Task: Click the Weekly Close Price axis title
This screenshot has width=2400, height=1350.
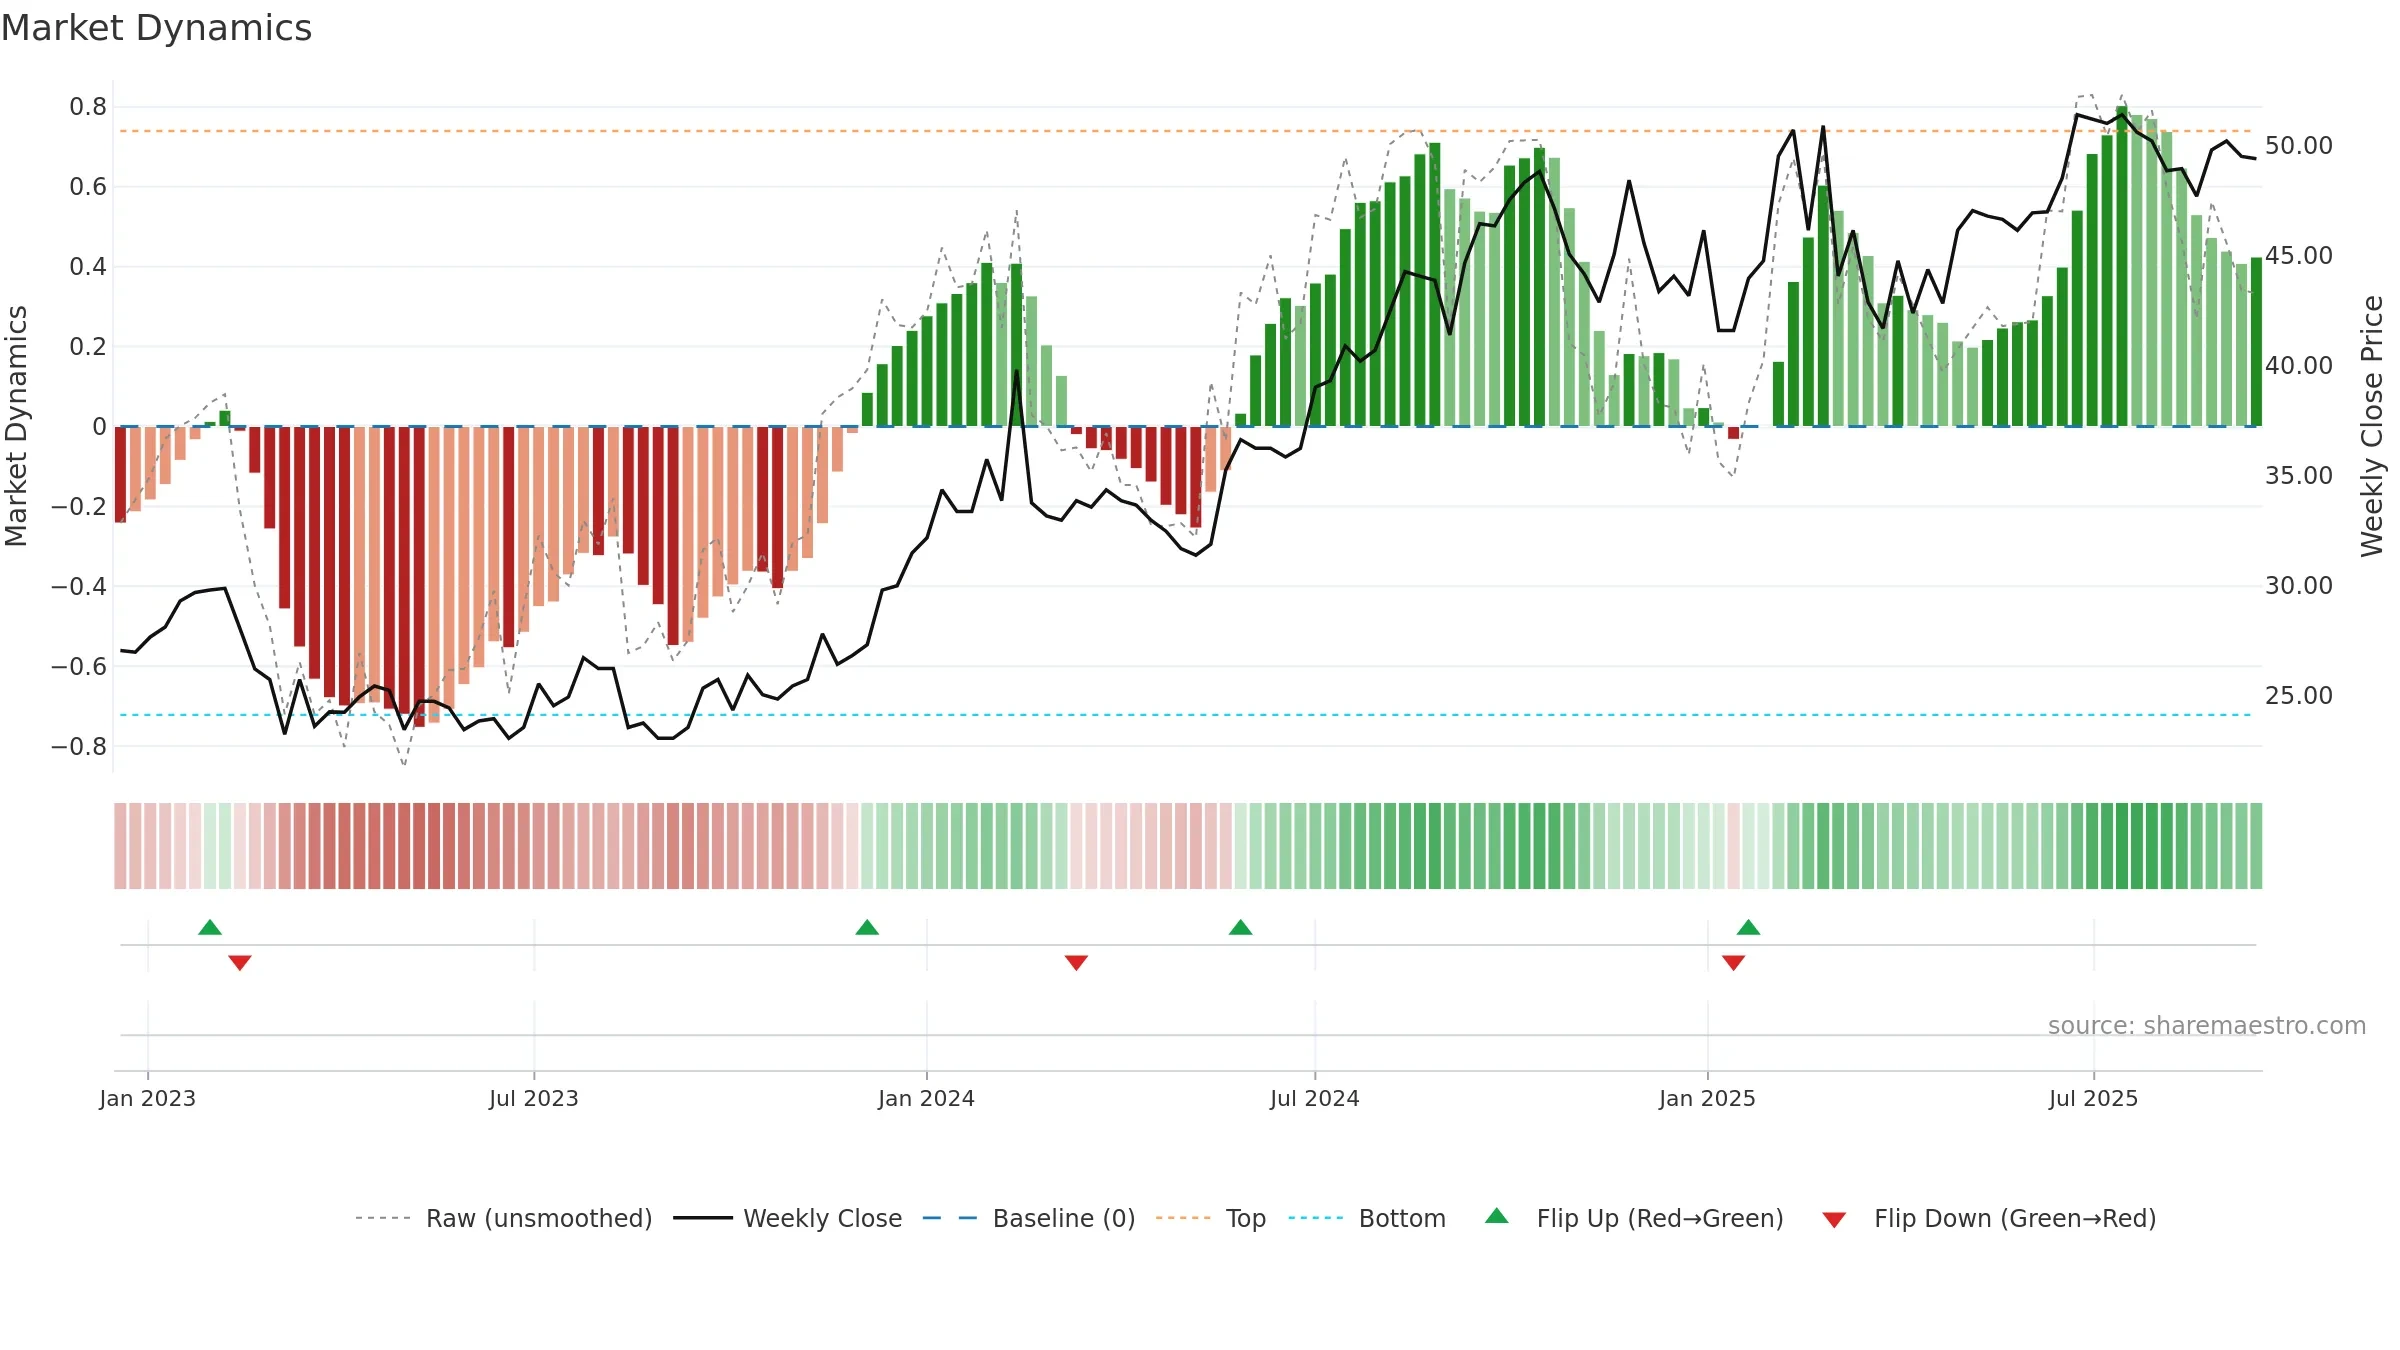Action: [2372, 426]
